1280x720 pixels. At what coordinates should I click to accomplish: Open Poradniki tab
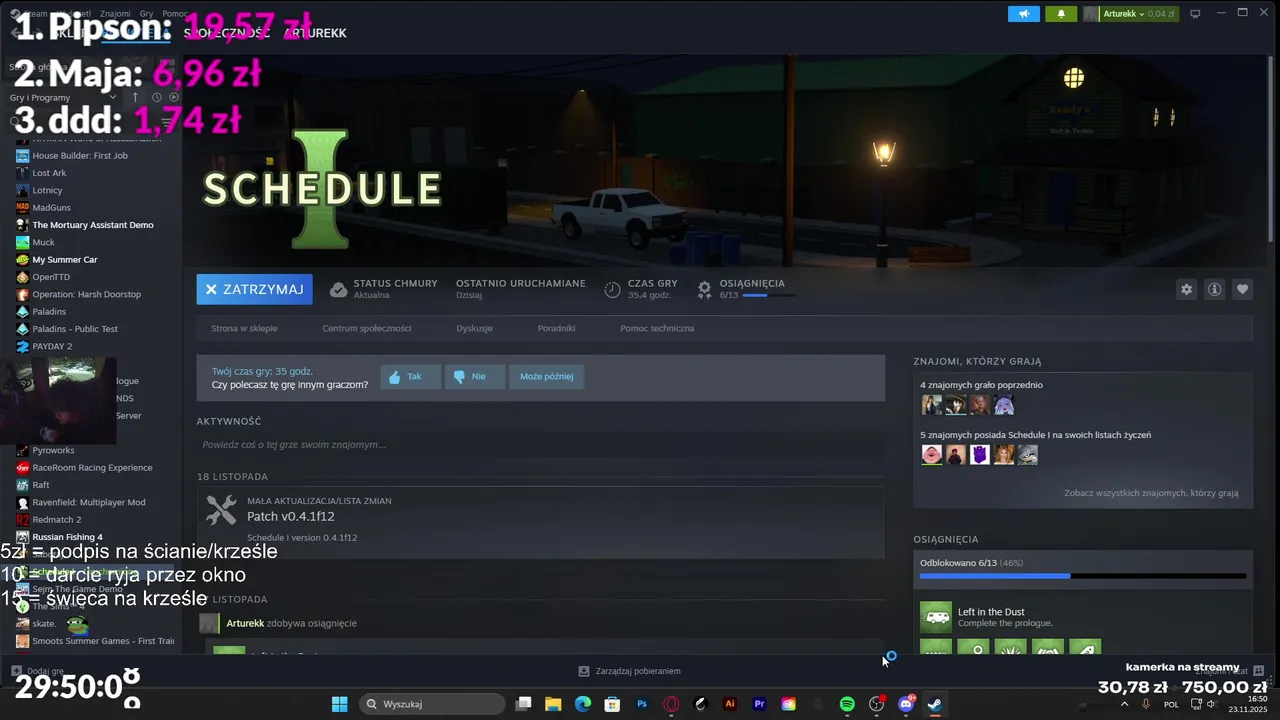click(556, 328)
